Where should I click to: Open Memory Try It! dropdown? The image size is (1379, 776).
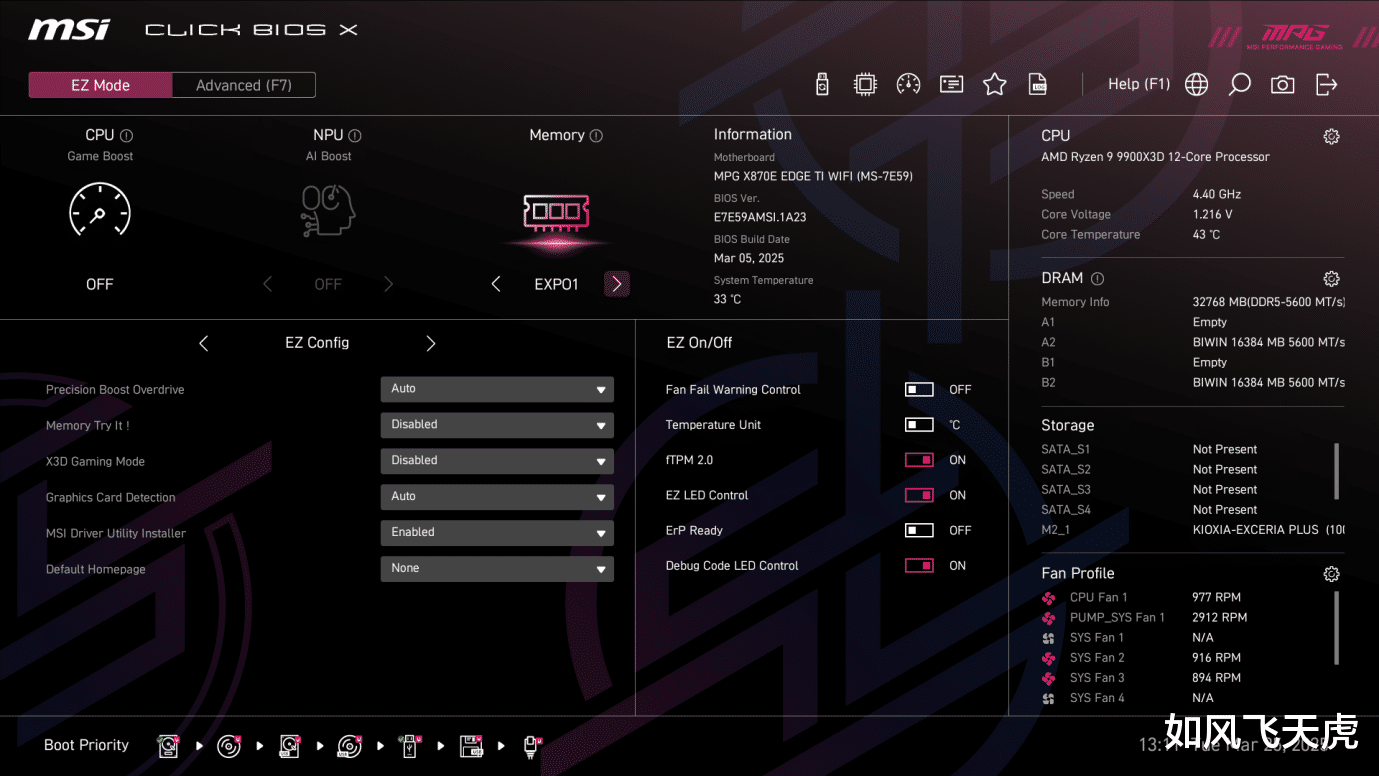coord(497,425)
